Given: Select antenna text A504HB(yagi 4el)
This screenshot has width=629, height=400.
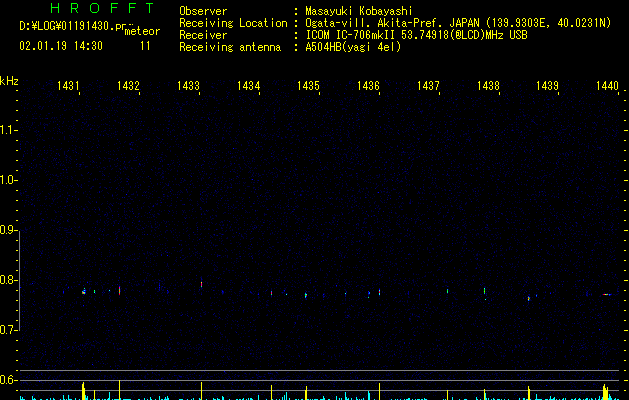Looking at the screenshot, I should point(353,47).
